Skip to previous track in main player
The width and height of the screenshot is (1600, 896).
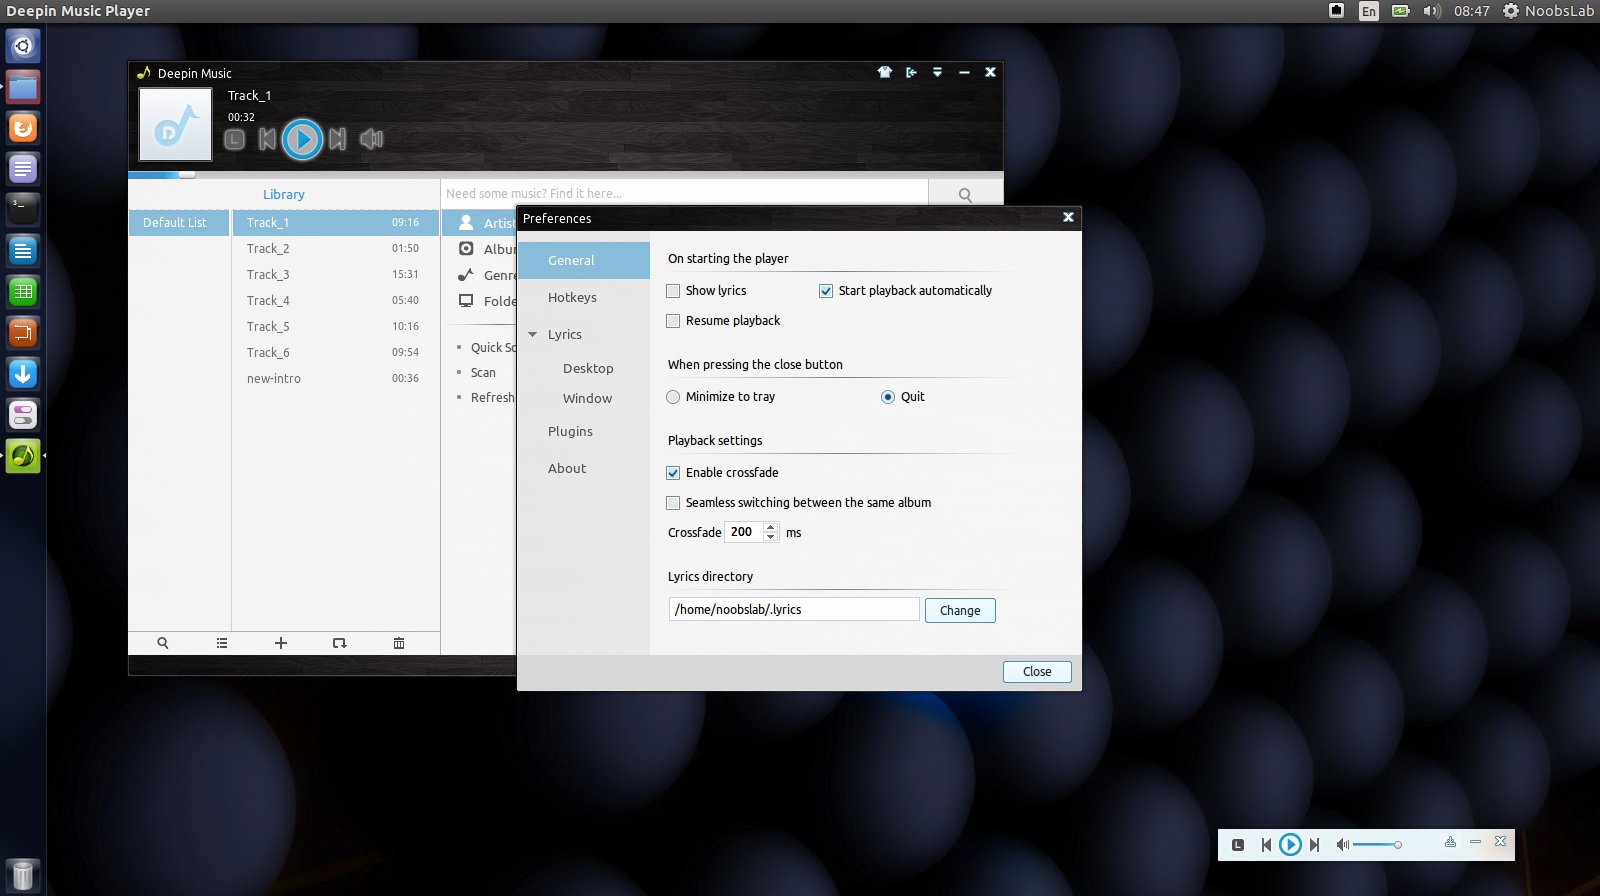pyautogui.click(x=267, y=139)
